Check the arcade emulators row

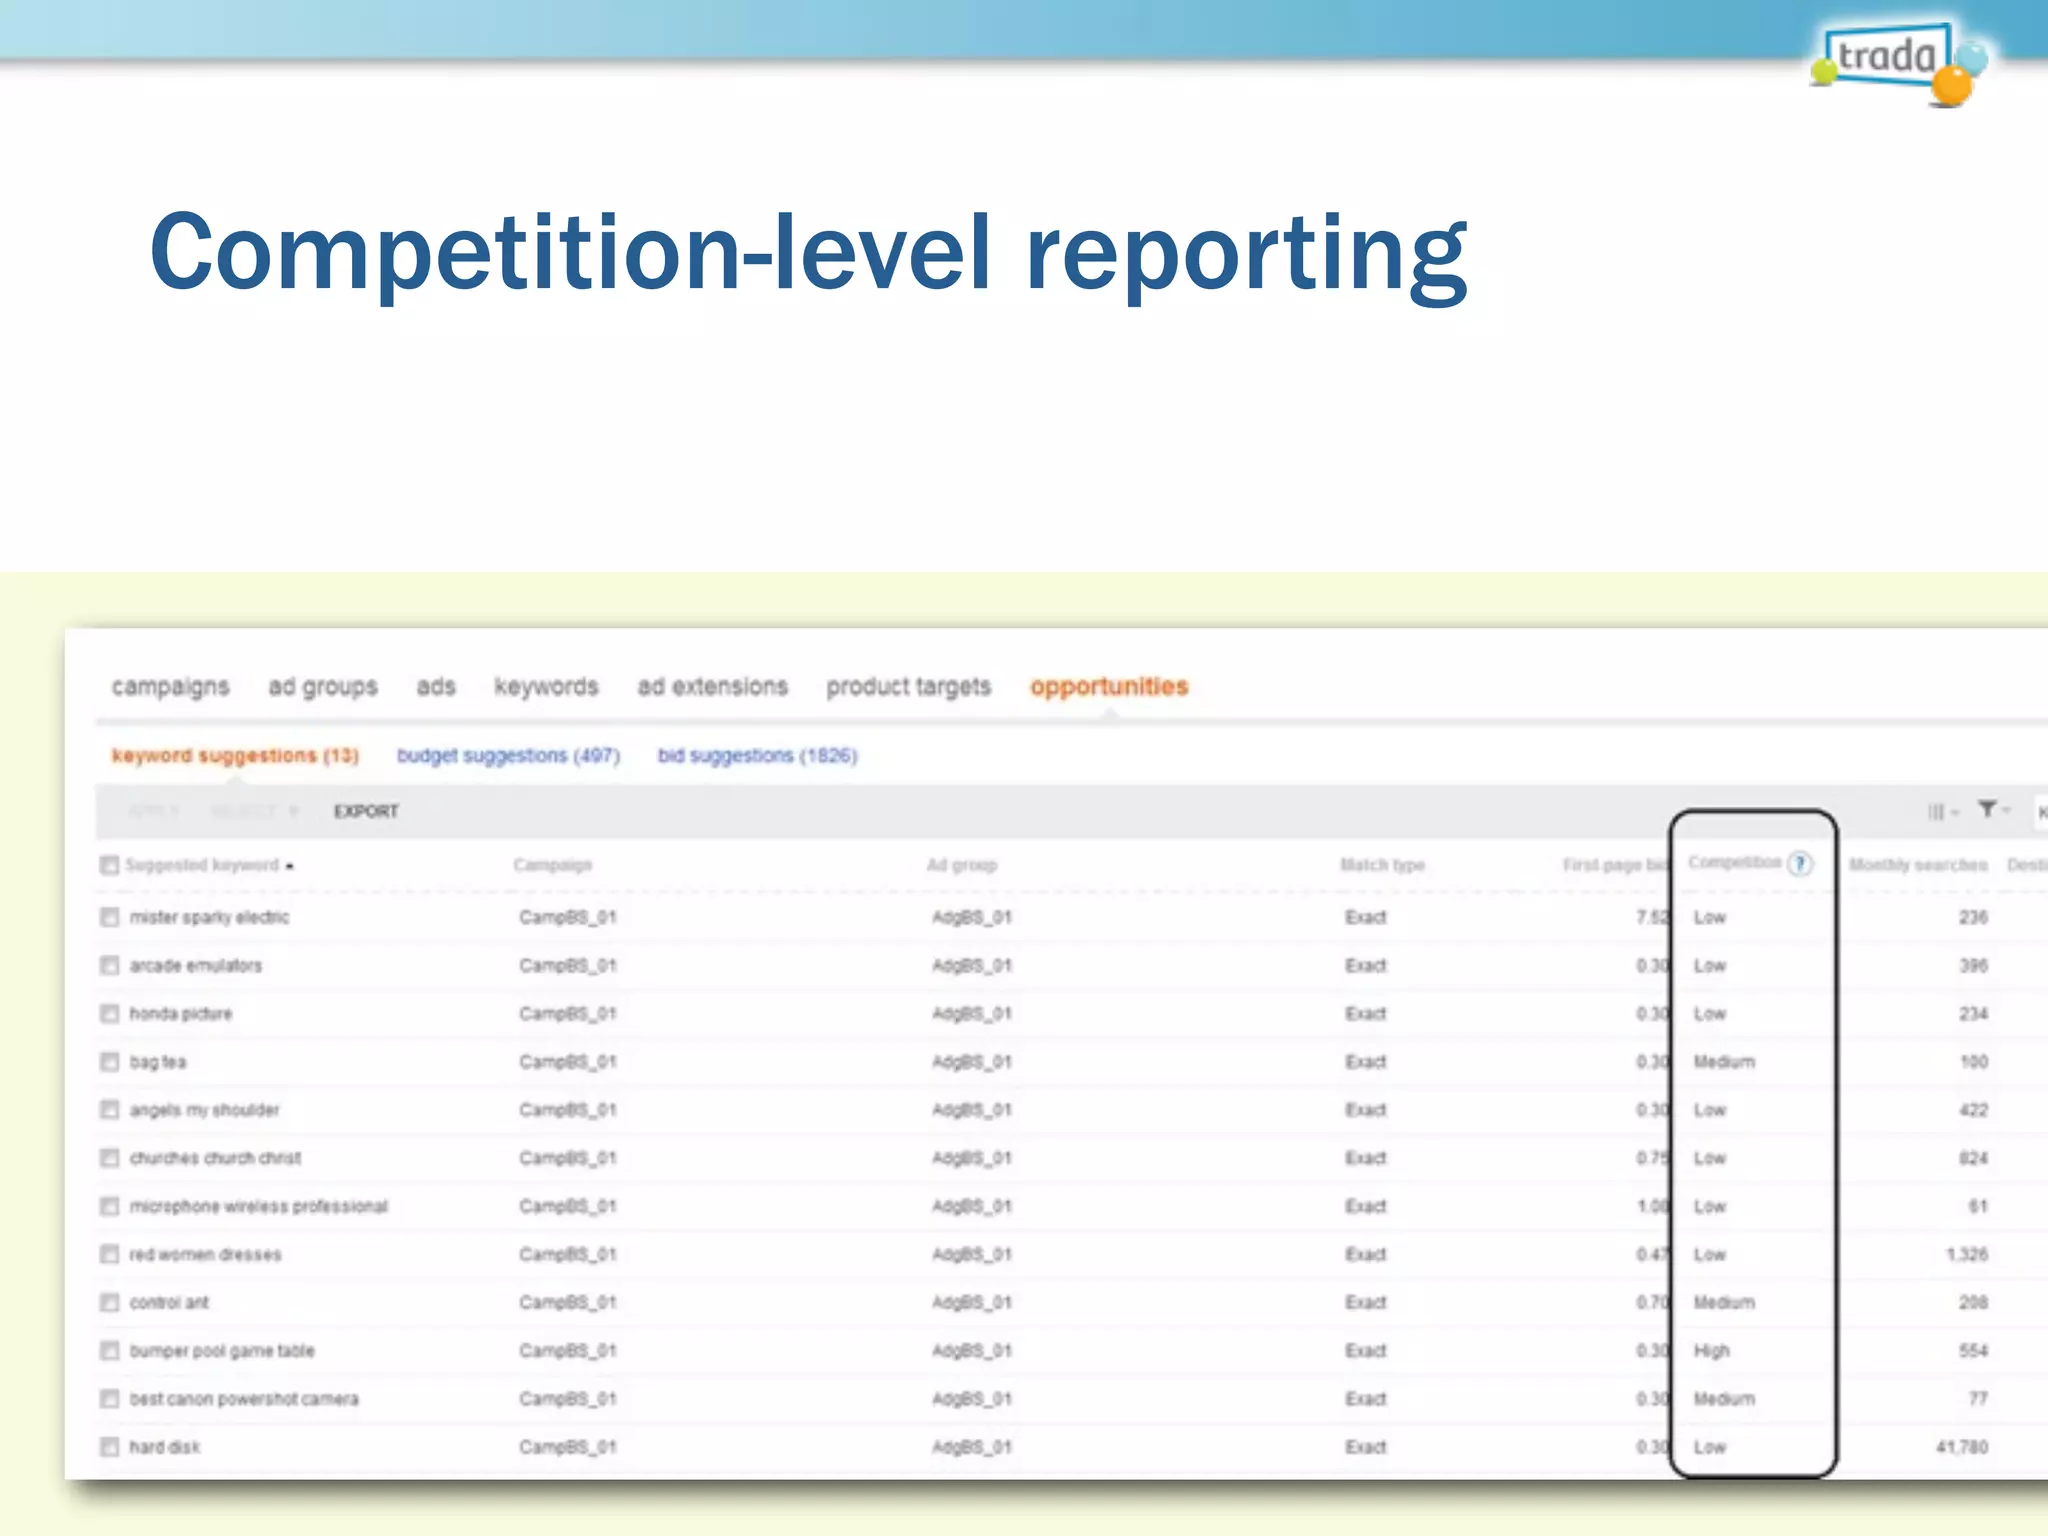click(x=109, y=965)
